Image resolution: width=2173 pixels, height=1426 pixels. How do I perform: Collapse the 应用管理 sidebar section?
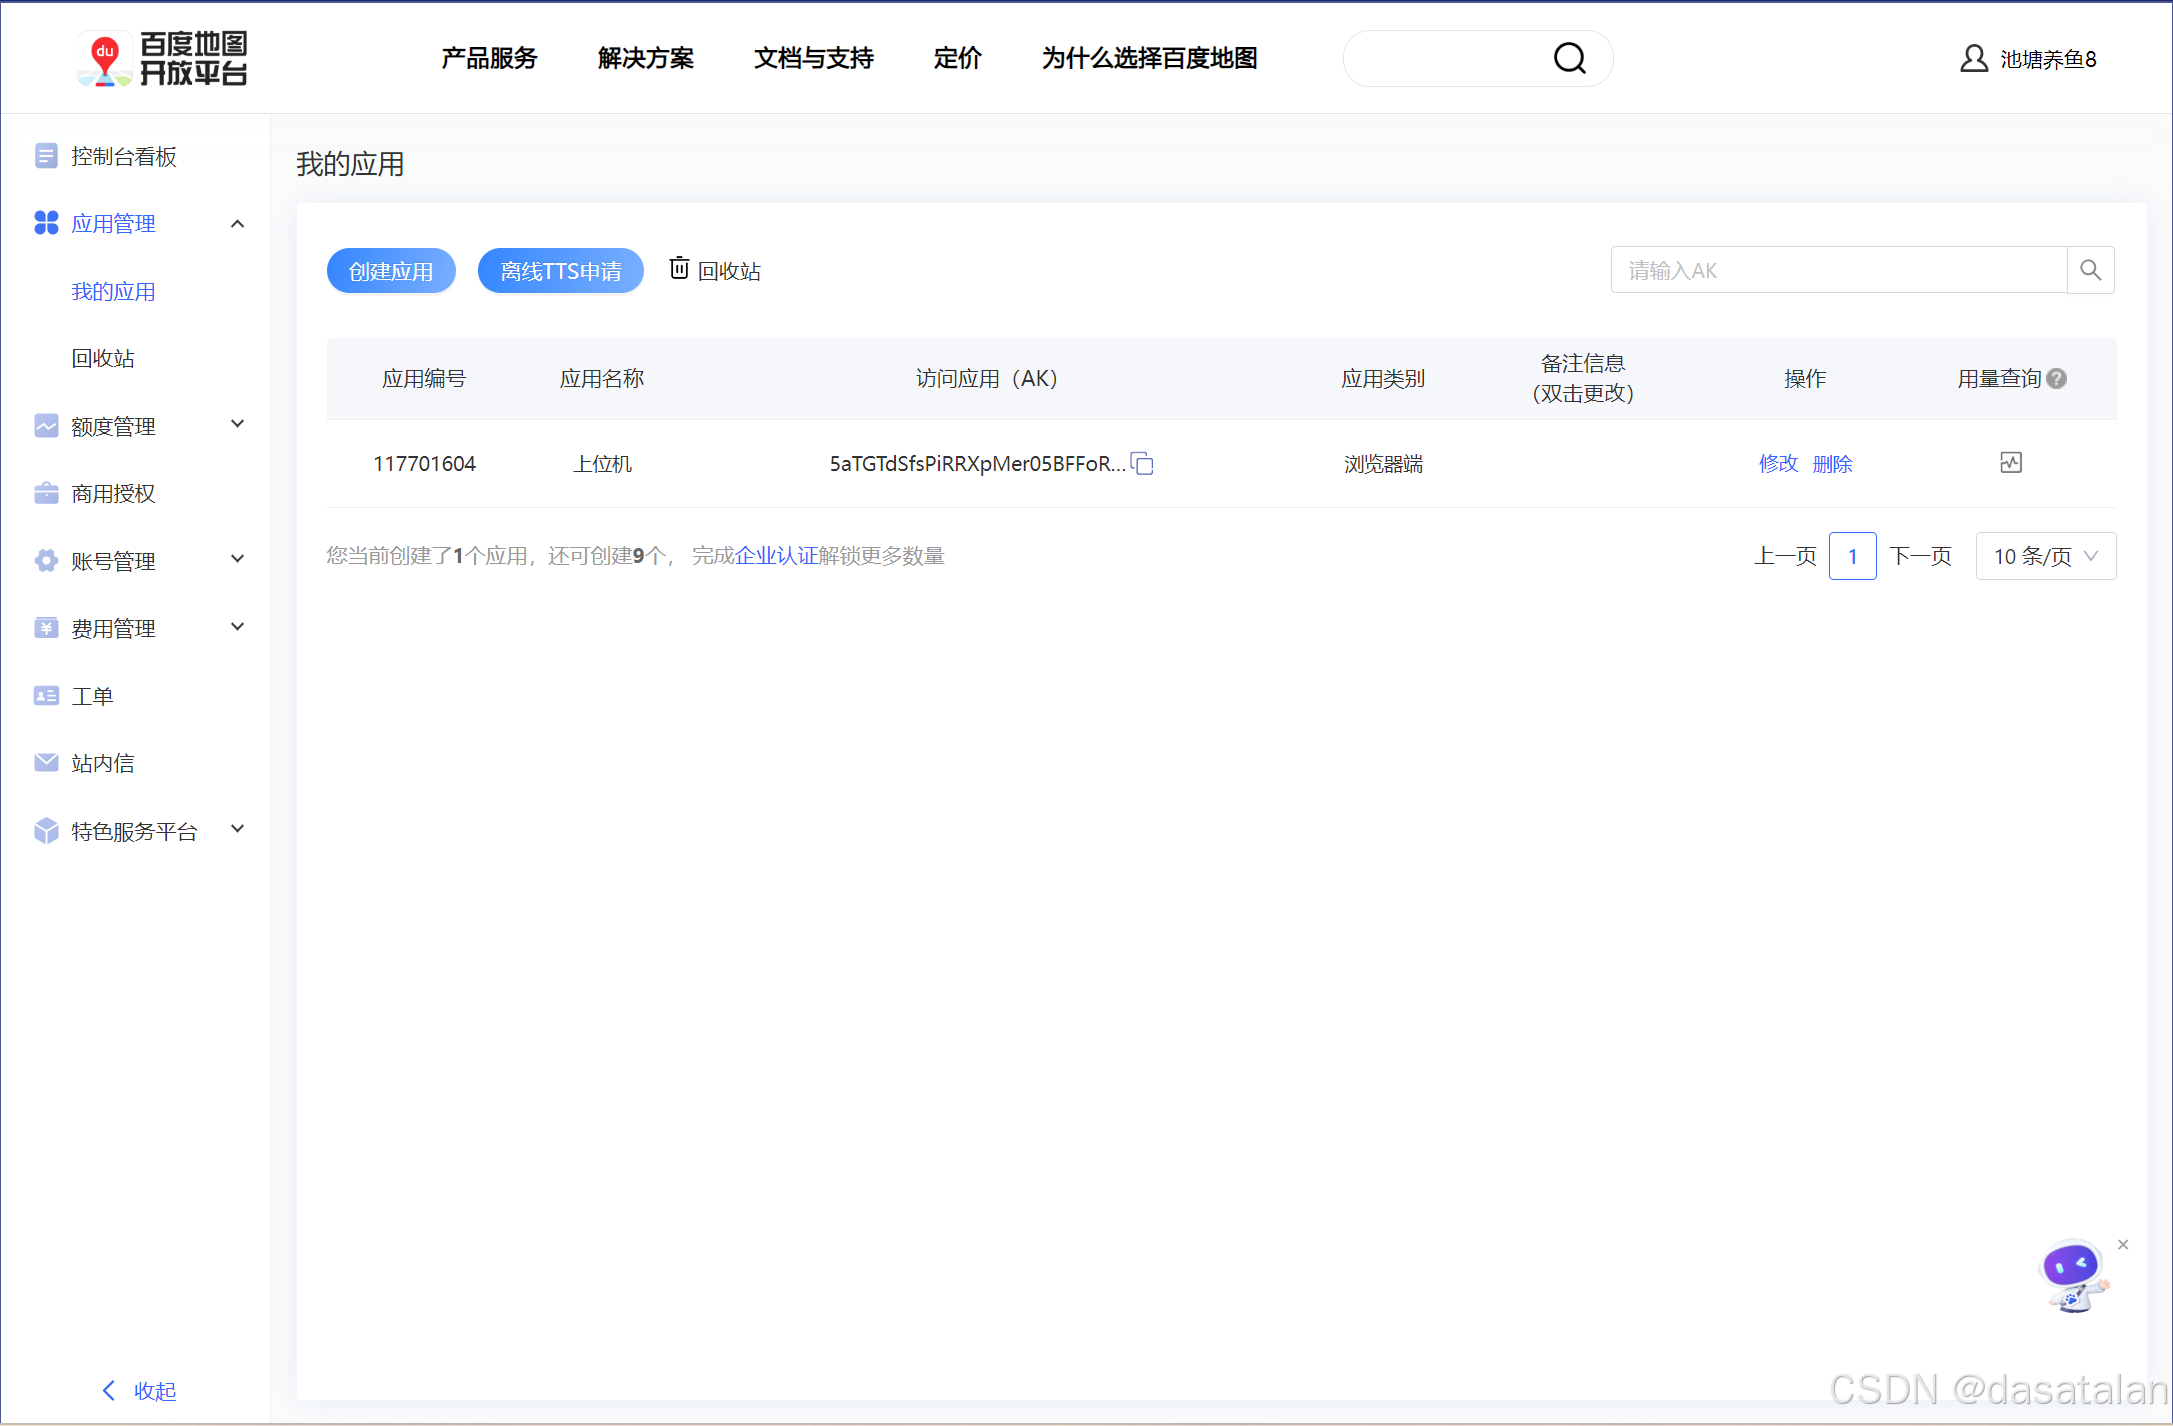click(x=237, y=223)
